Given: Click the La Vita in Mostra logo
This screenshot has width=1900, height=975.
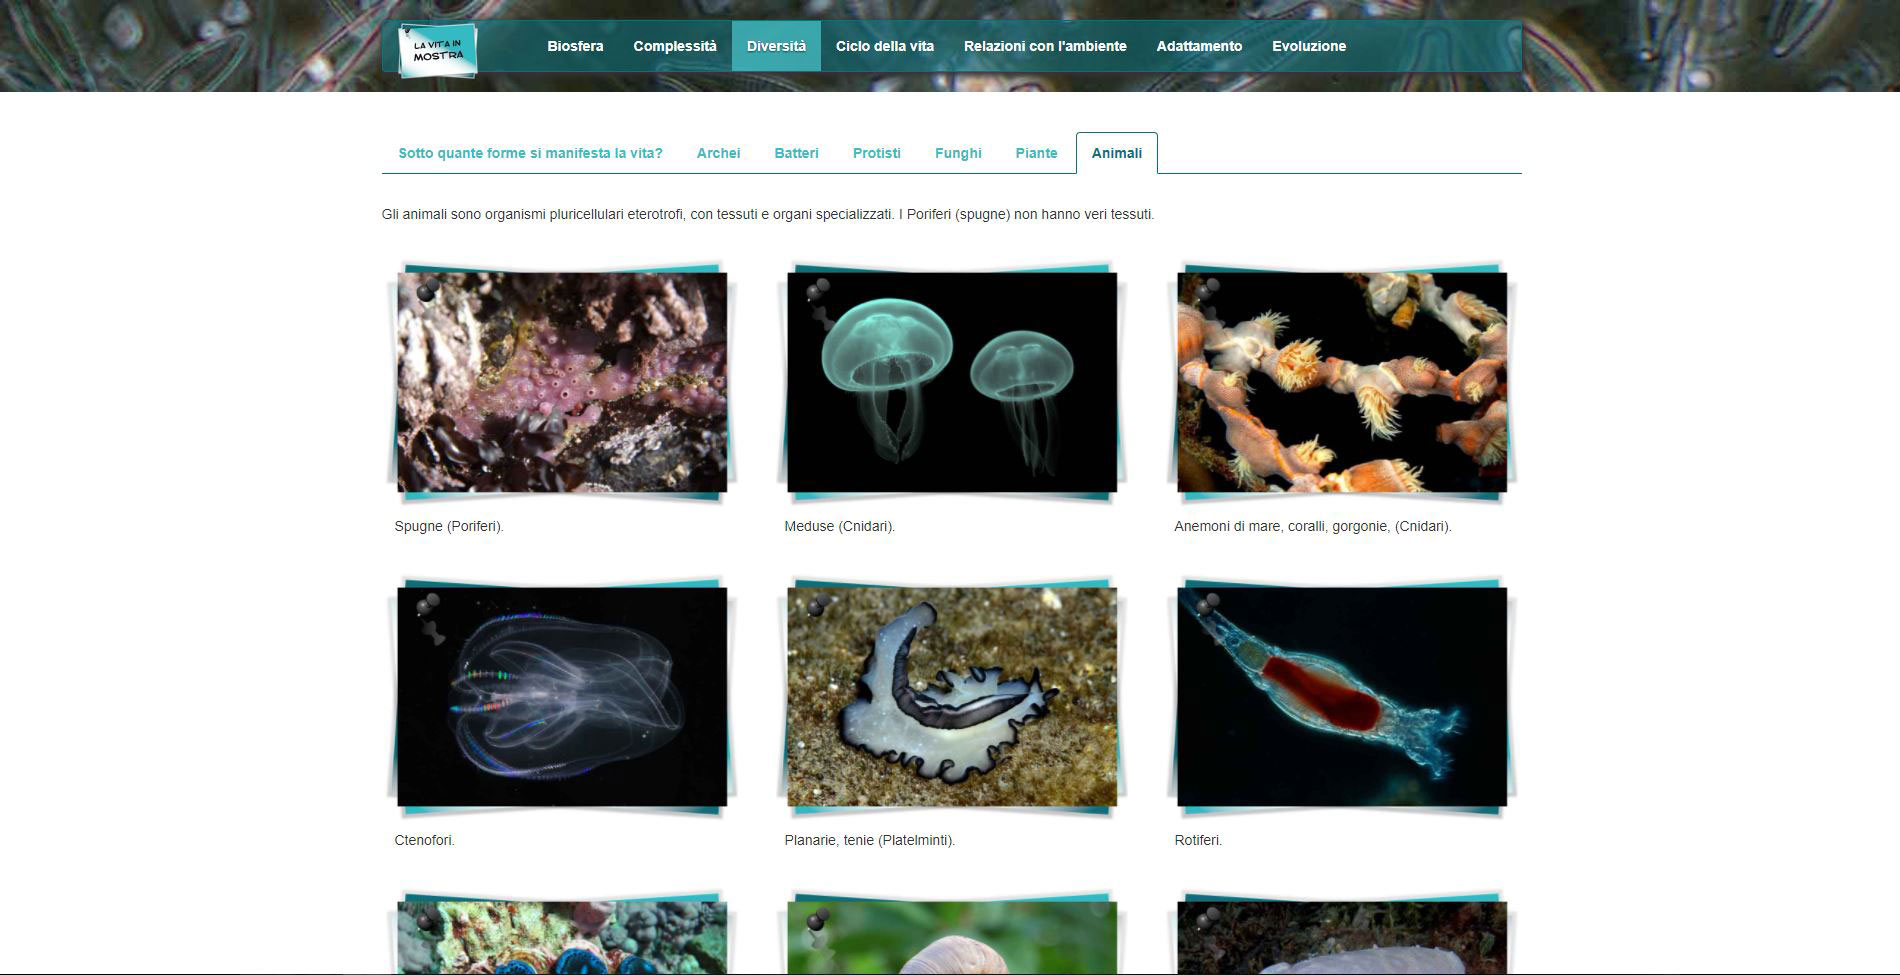Looking at the screenshot, I should point(438,49).
